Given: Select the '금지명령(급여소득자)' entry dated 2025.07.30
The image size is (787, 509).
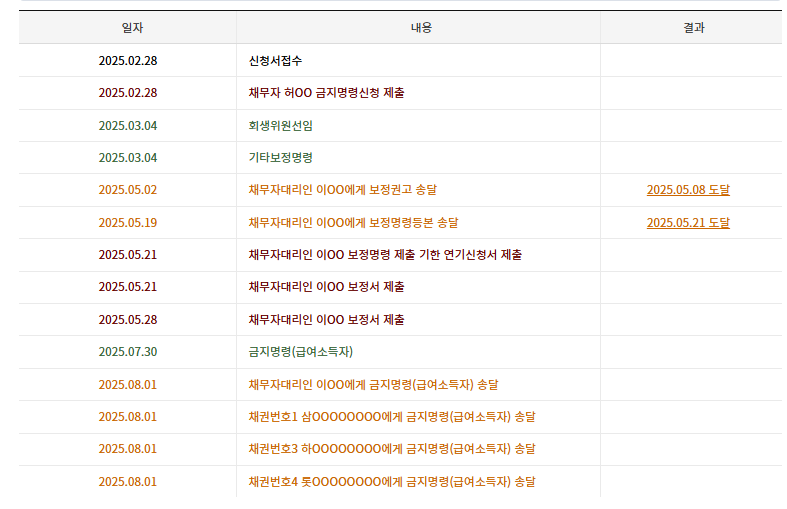Looking at the screenshot, I should pyautogui.click(x=301, y=351).
